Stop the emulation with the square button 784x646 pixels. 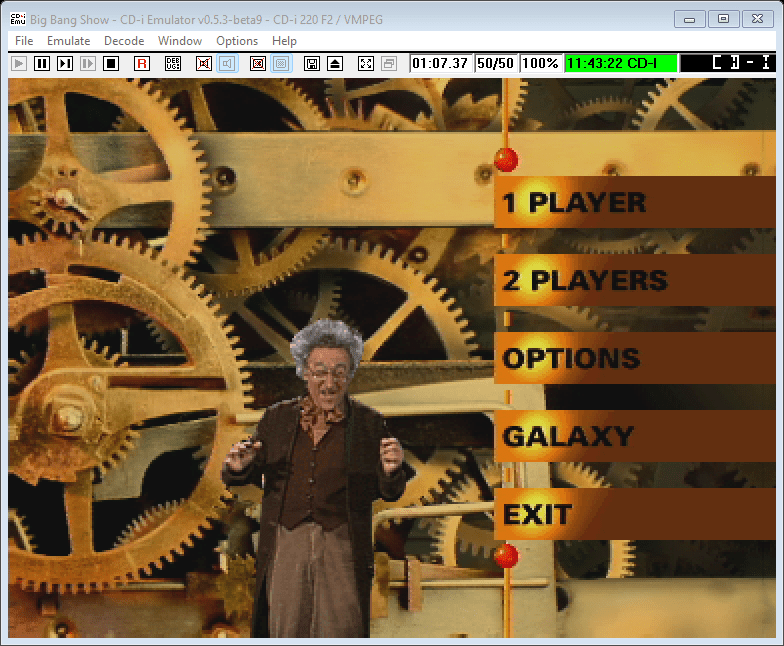111,63
